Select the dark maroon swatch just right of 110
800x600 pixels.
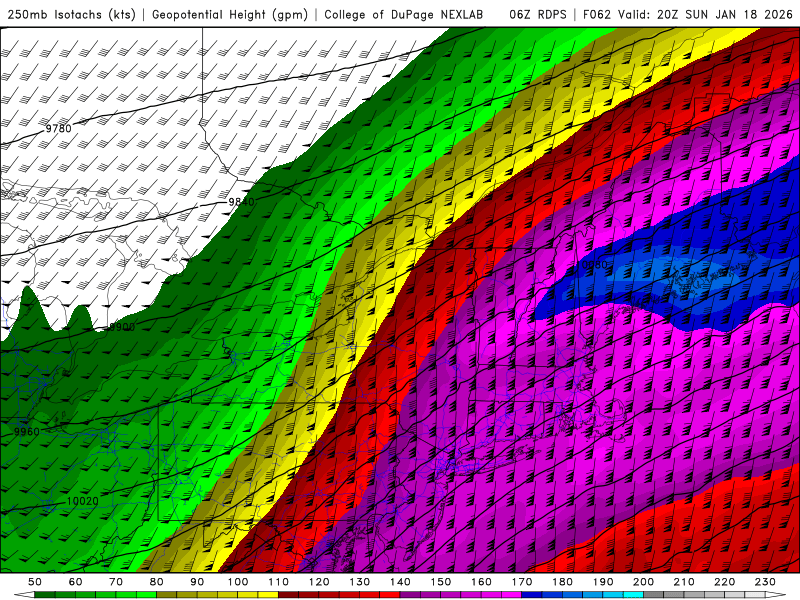288,595
